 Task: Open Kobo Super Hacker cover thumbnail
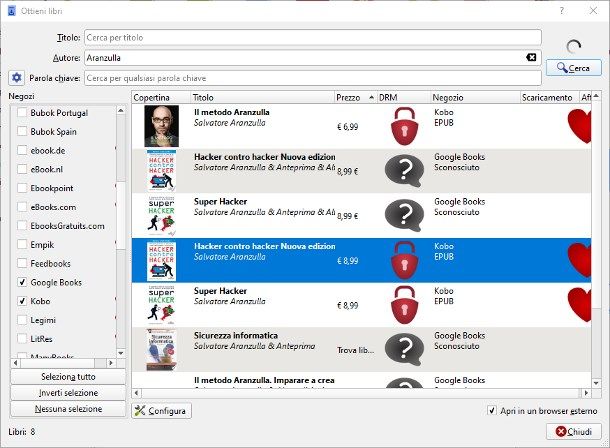[x=161, y=305]
